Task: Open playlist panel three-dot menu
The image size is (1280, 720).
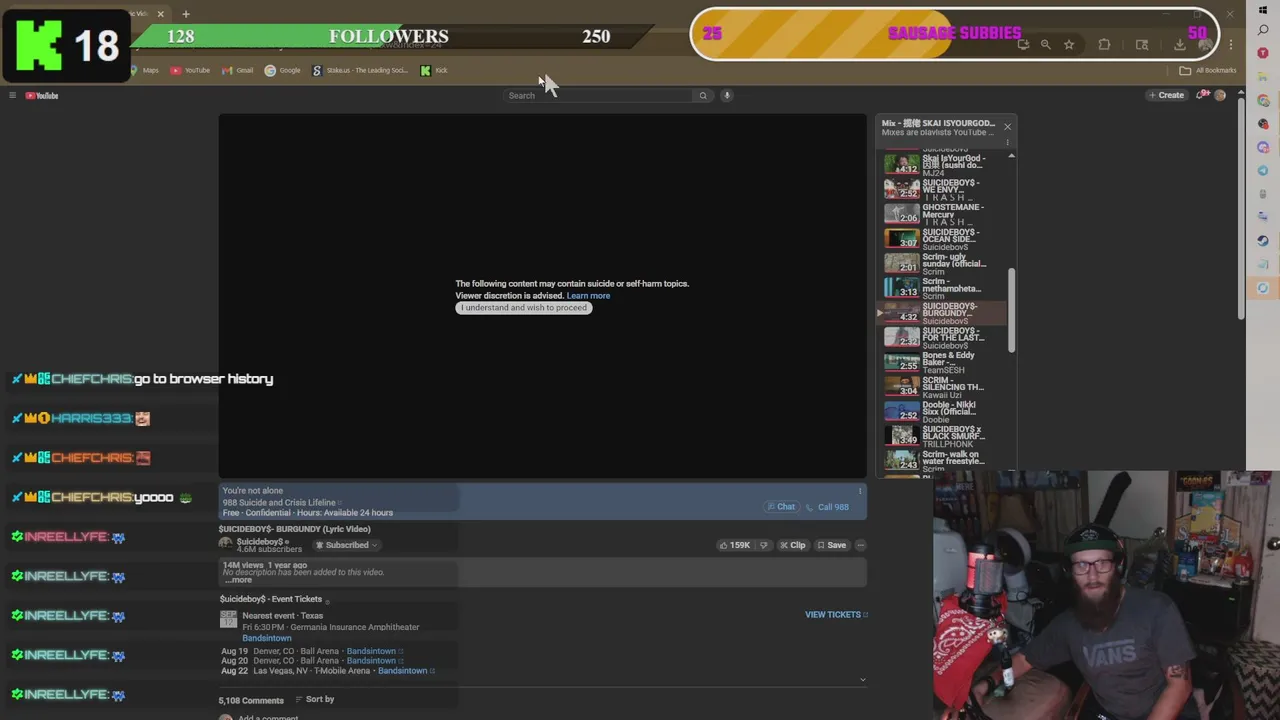Action: click(1007, 142)
